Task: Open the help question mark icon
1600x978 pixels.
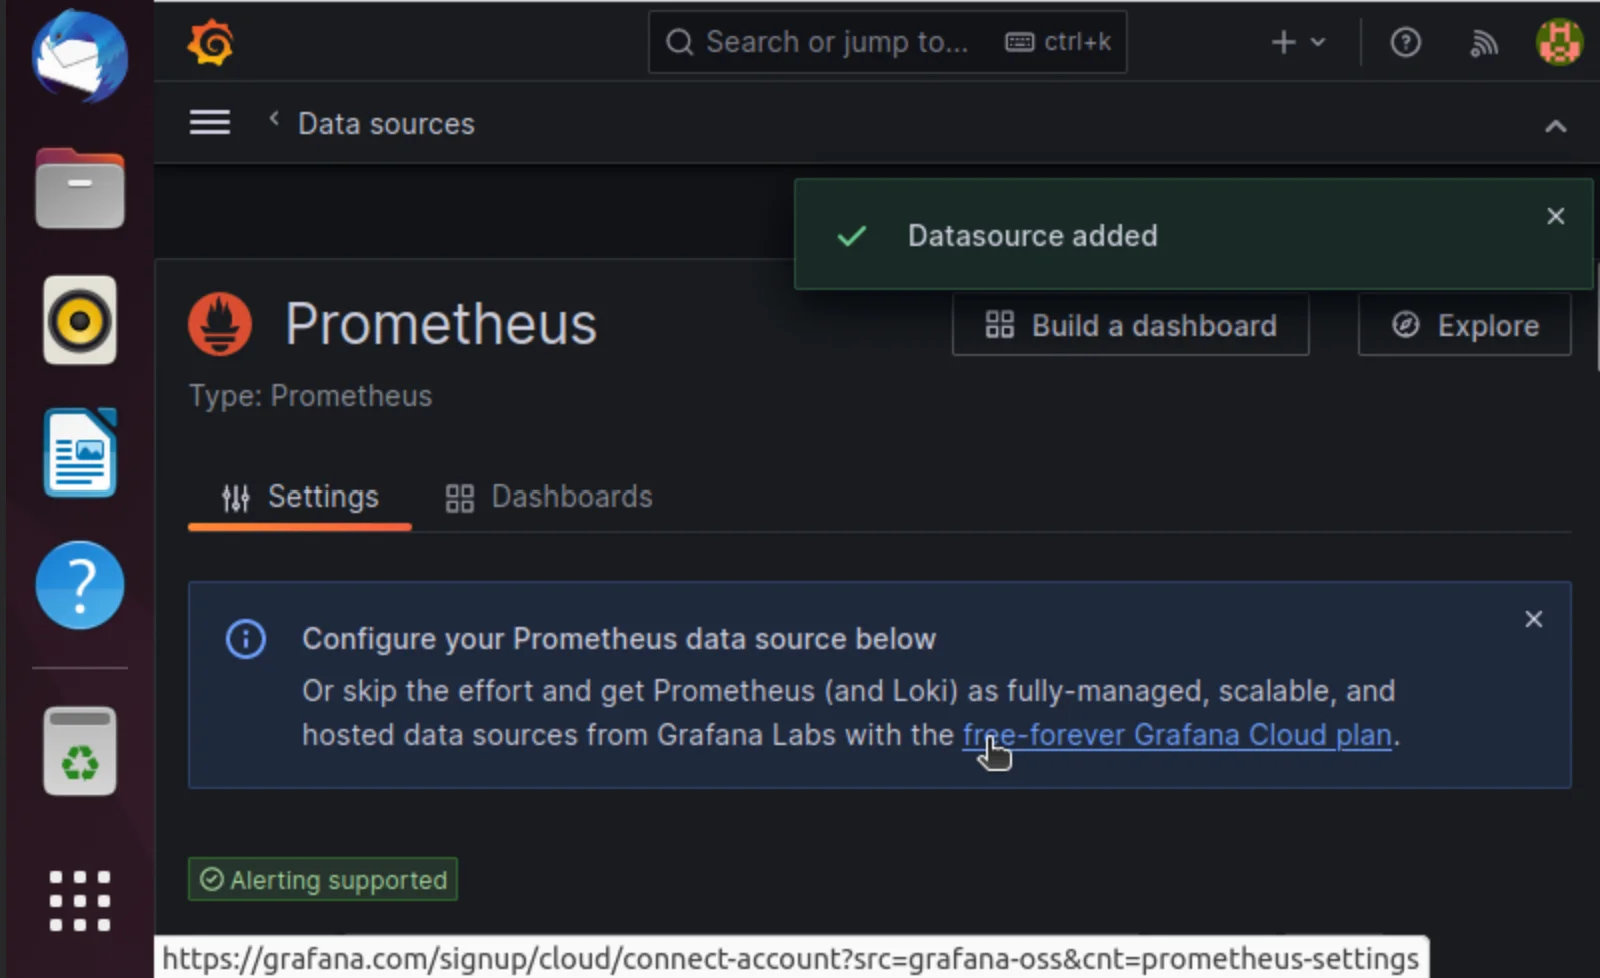Action: click(x=1405, y=43)
